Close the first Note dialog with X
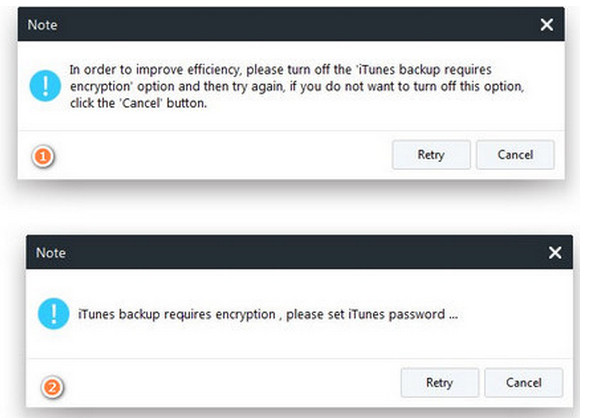Image resolution: width=590 pixels, height=418 pixels. pyautogui.click(x=547, y=25)
